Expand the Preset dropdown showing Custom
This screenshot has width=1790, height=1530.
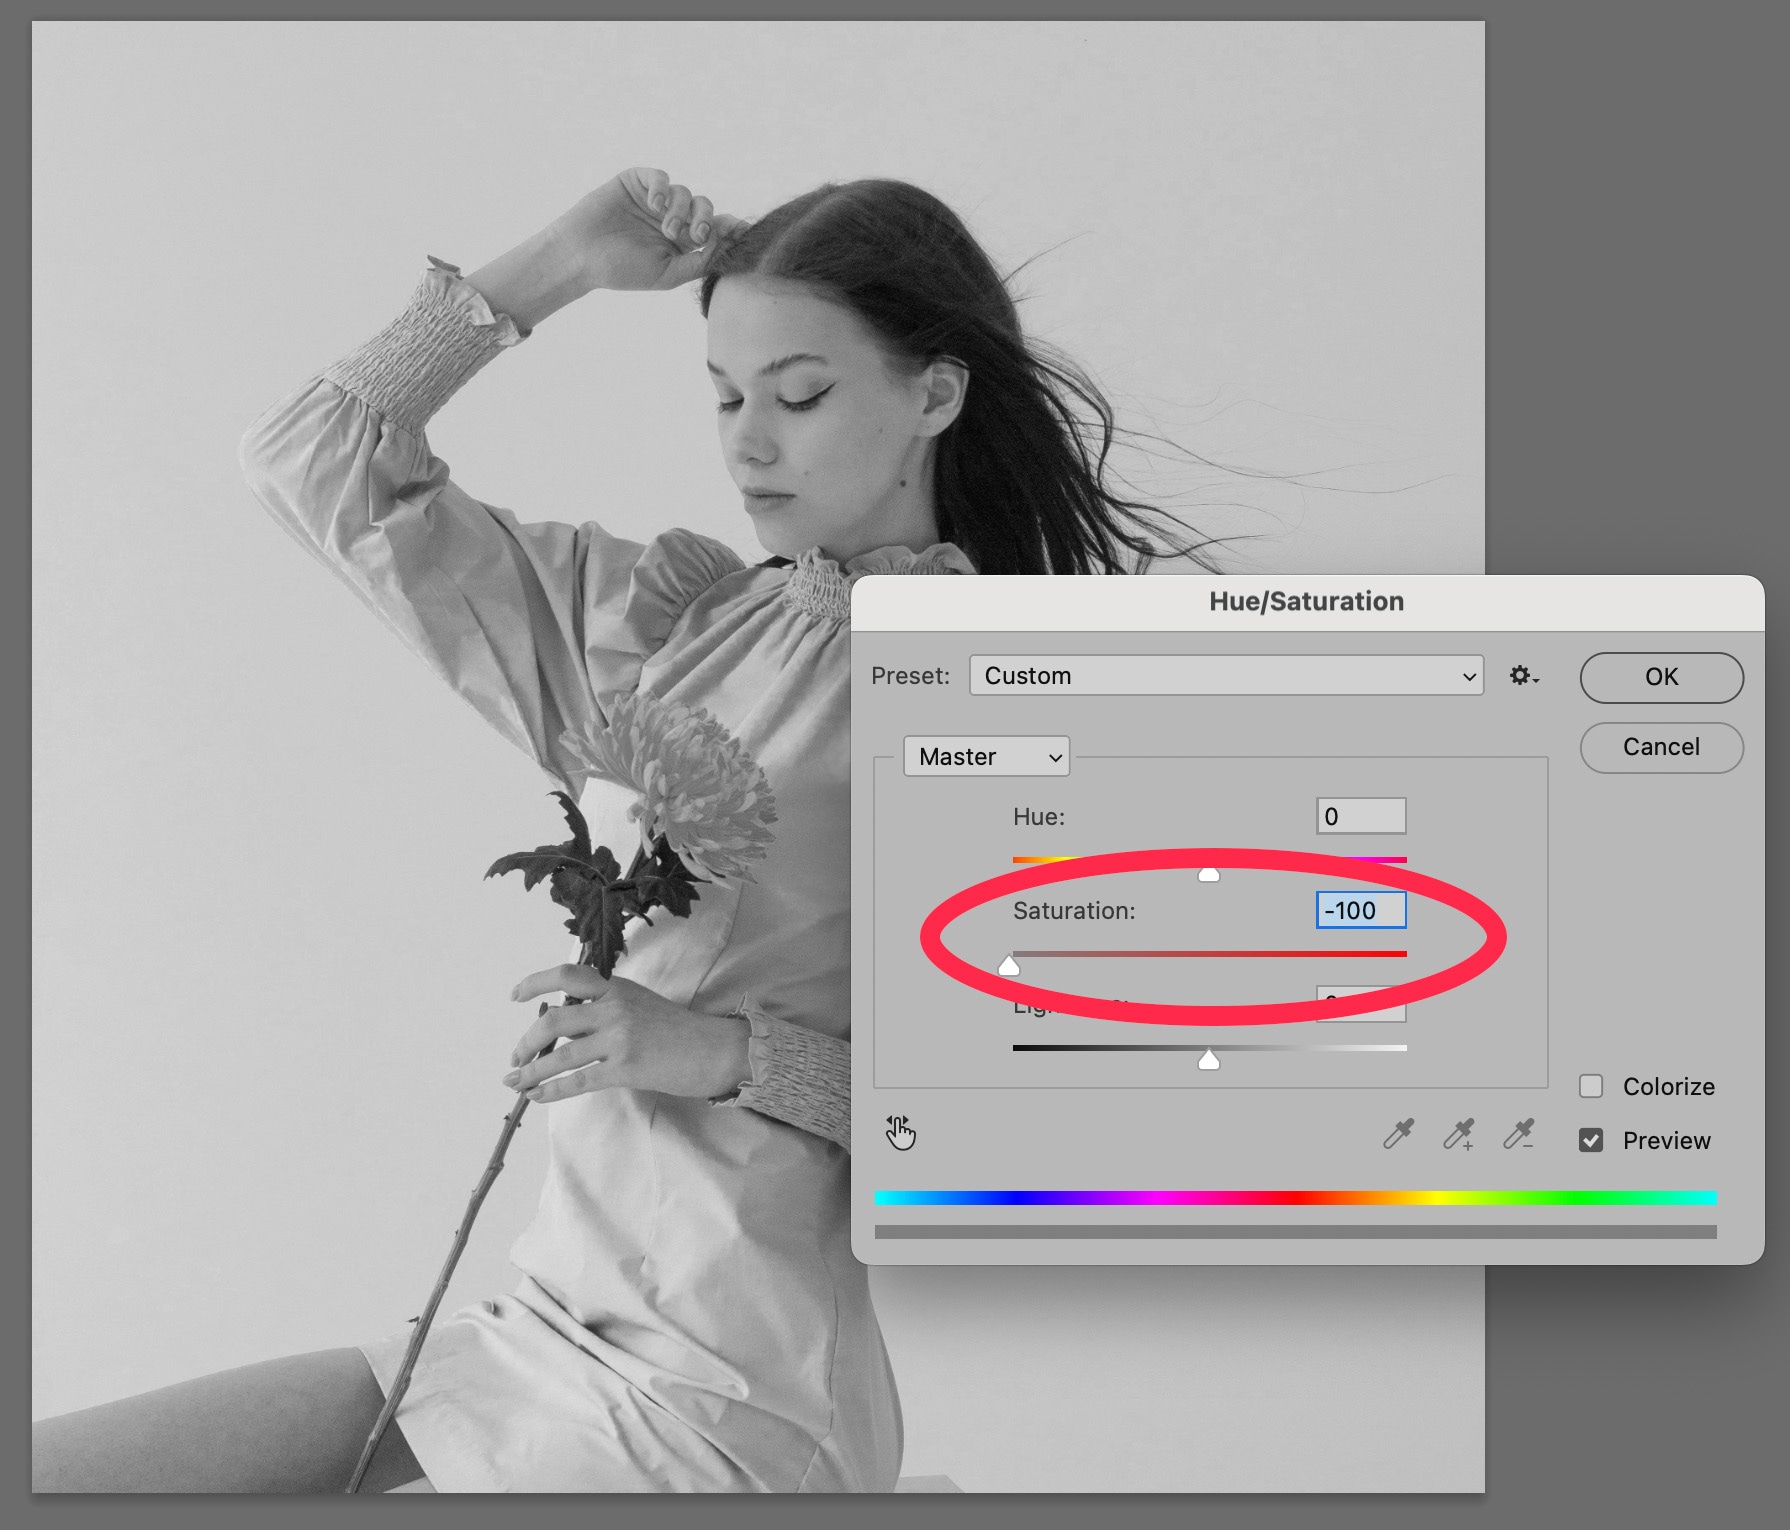click(1226, 676)
